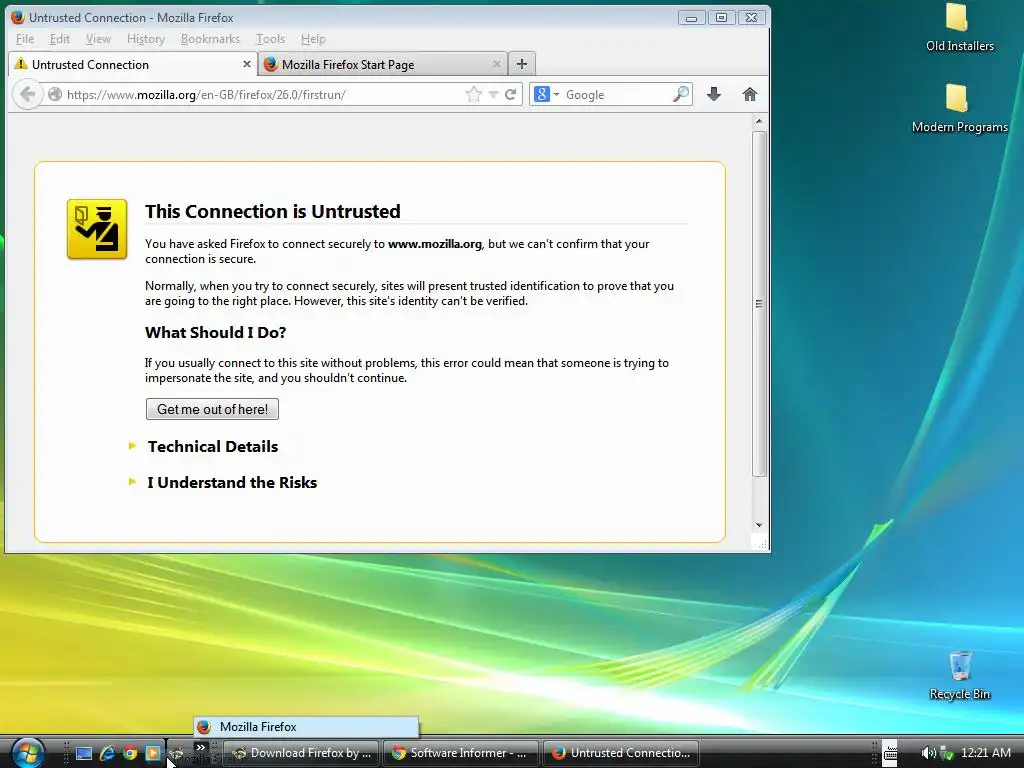The width and height of the screenshot is (1024, 768).
Task: Open the History menu
Action: (146, 39)
